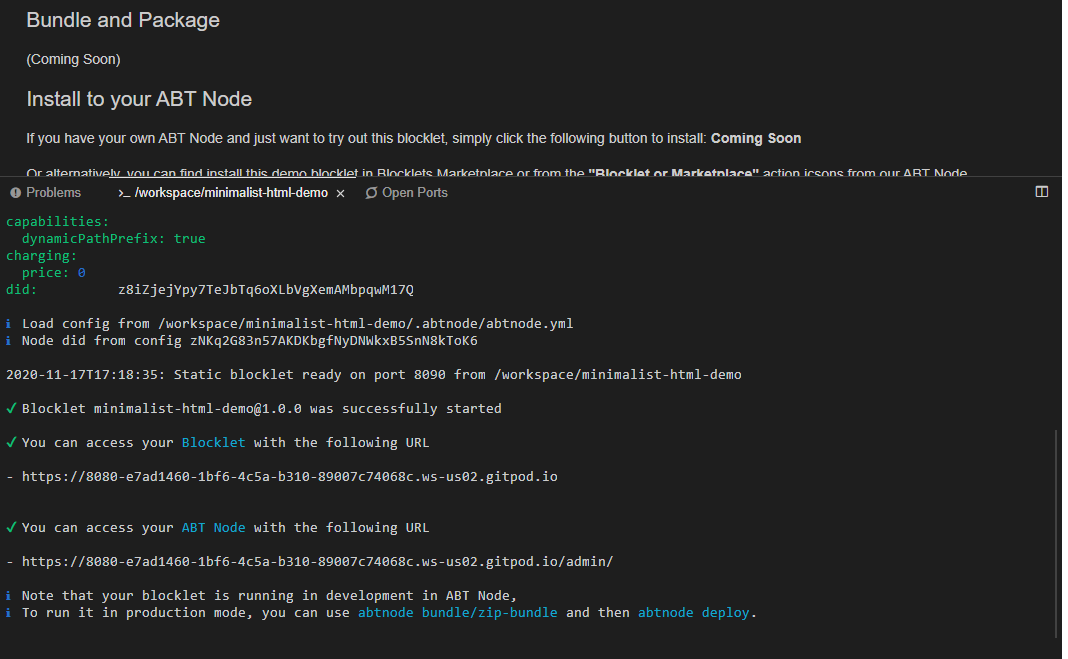This screenshot has width=1068, height=659.
Task: Open the Open Ports tab
Action: (414, 192)
